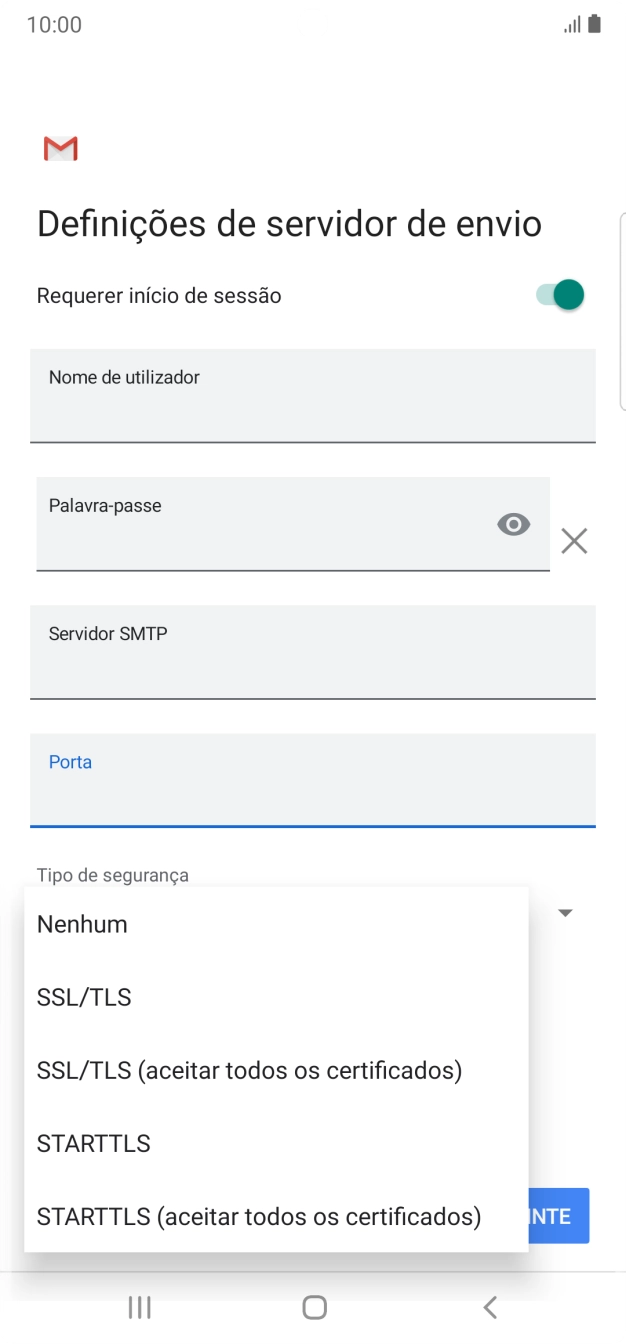626x1344 pixels.
Task: Tap the Back navigation icon
Action: (x=489, y=1306)
